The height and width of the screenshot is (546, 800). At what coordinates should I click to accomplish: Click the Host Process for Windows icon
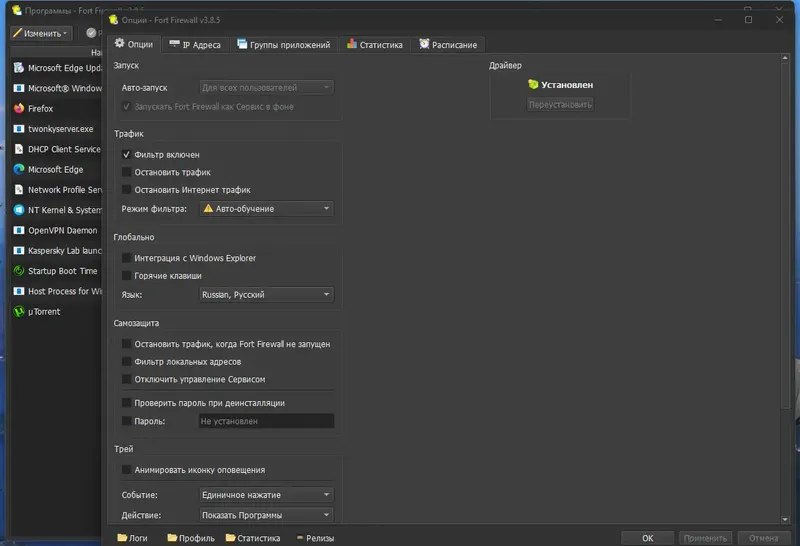[x=19, y=291]
